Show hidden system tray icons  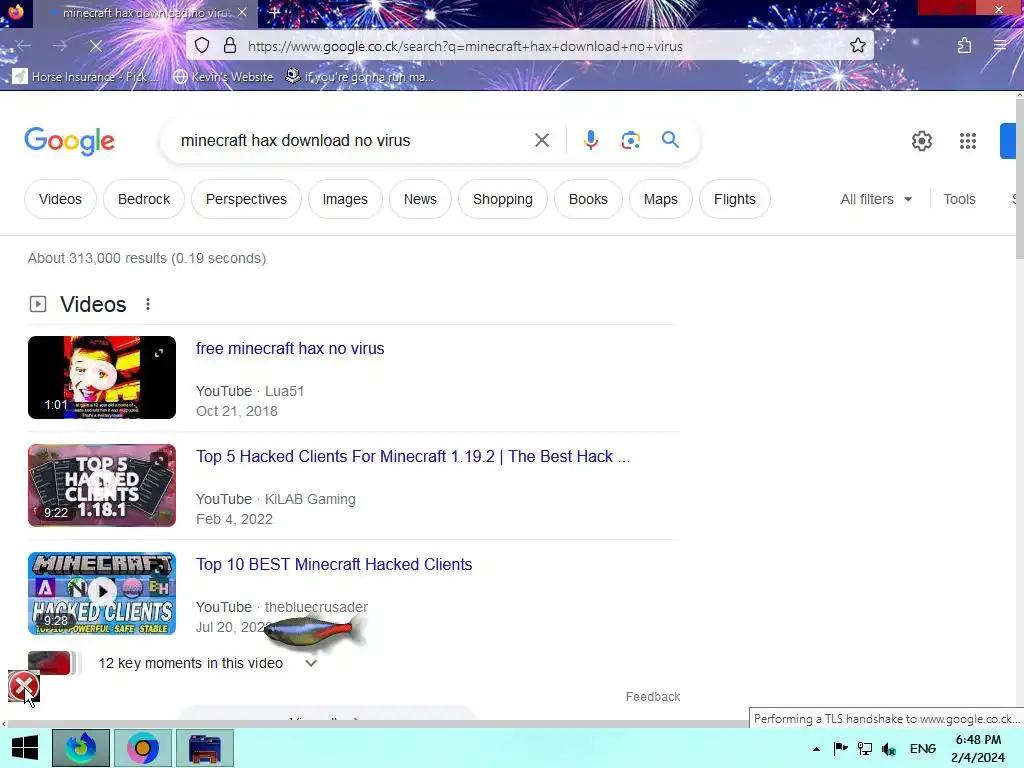pyautogui.click(x=816, y=749)
